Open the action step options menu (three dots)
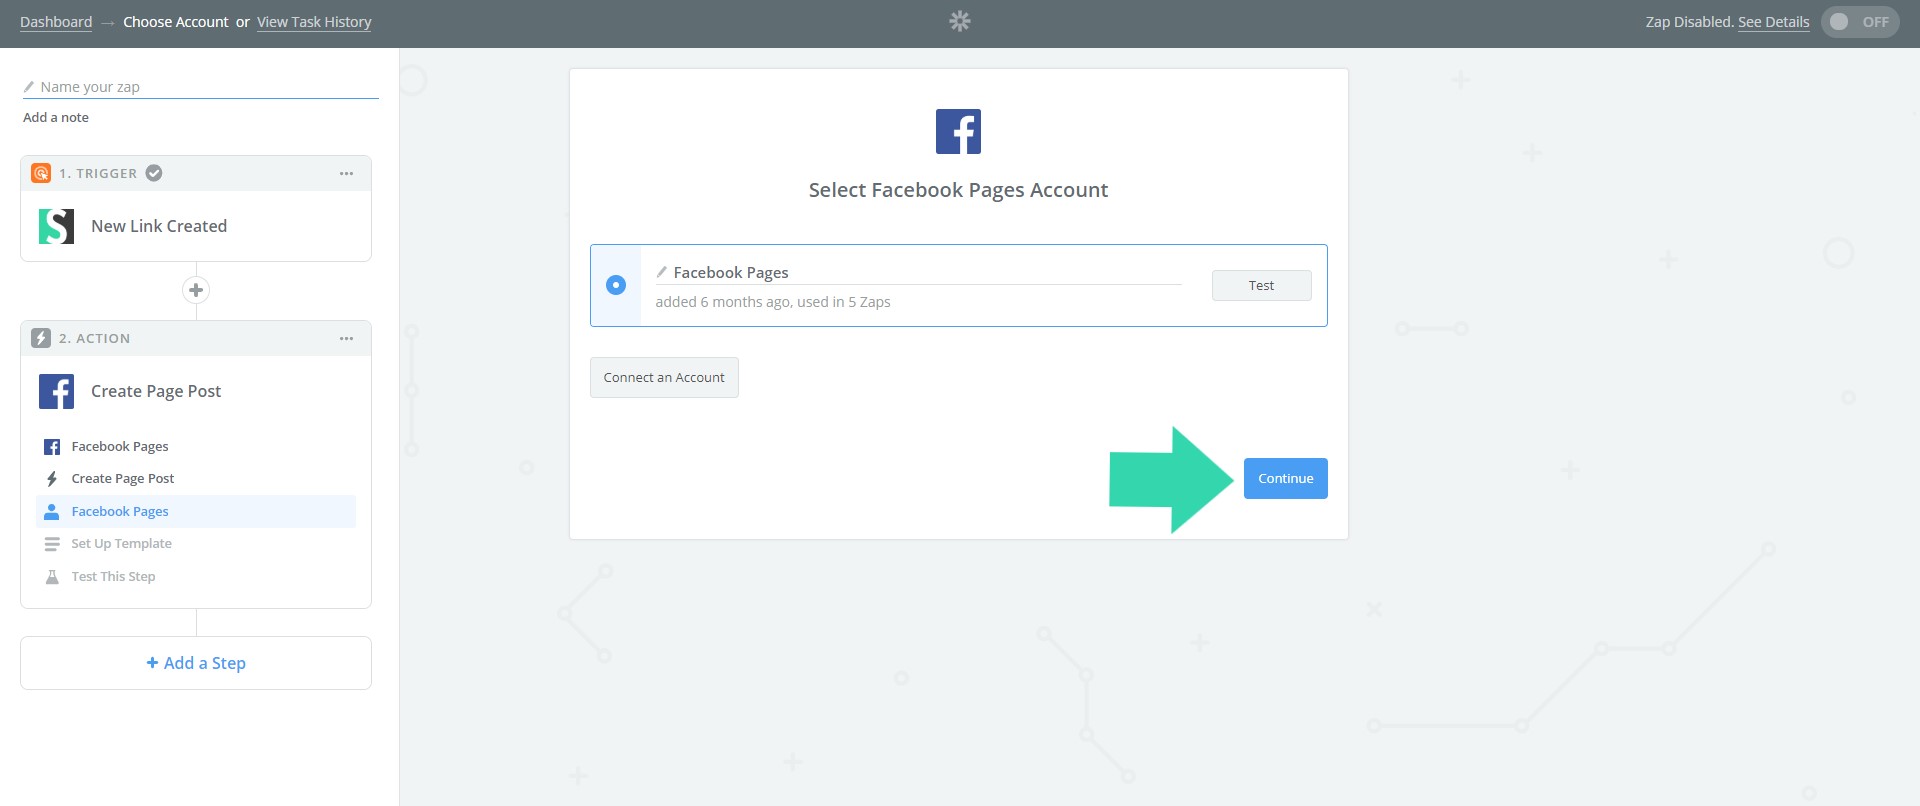 [346, 338]
